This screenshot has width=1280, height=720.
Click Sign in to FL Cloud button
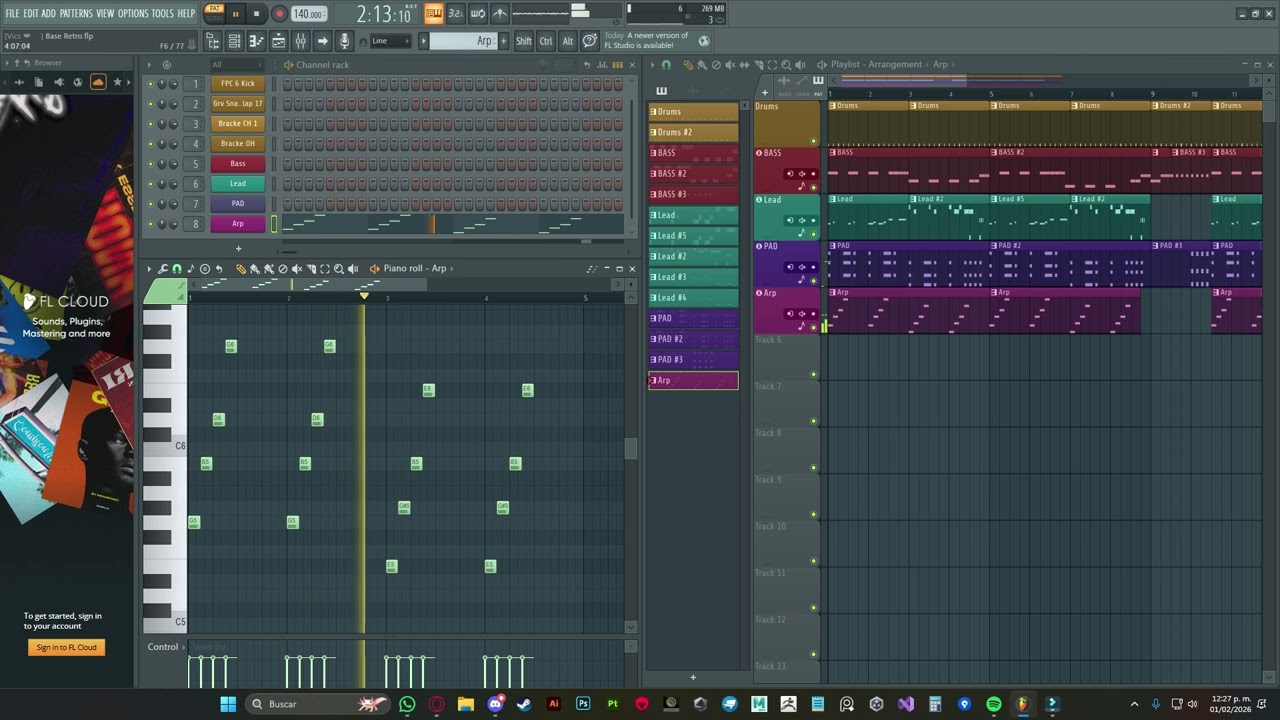coord(66,647)
